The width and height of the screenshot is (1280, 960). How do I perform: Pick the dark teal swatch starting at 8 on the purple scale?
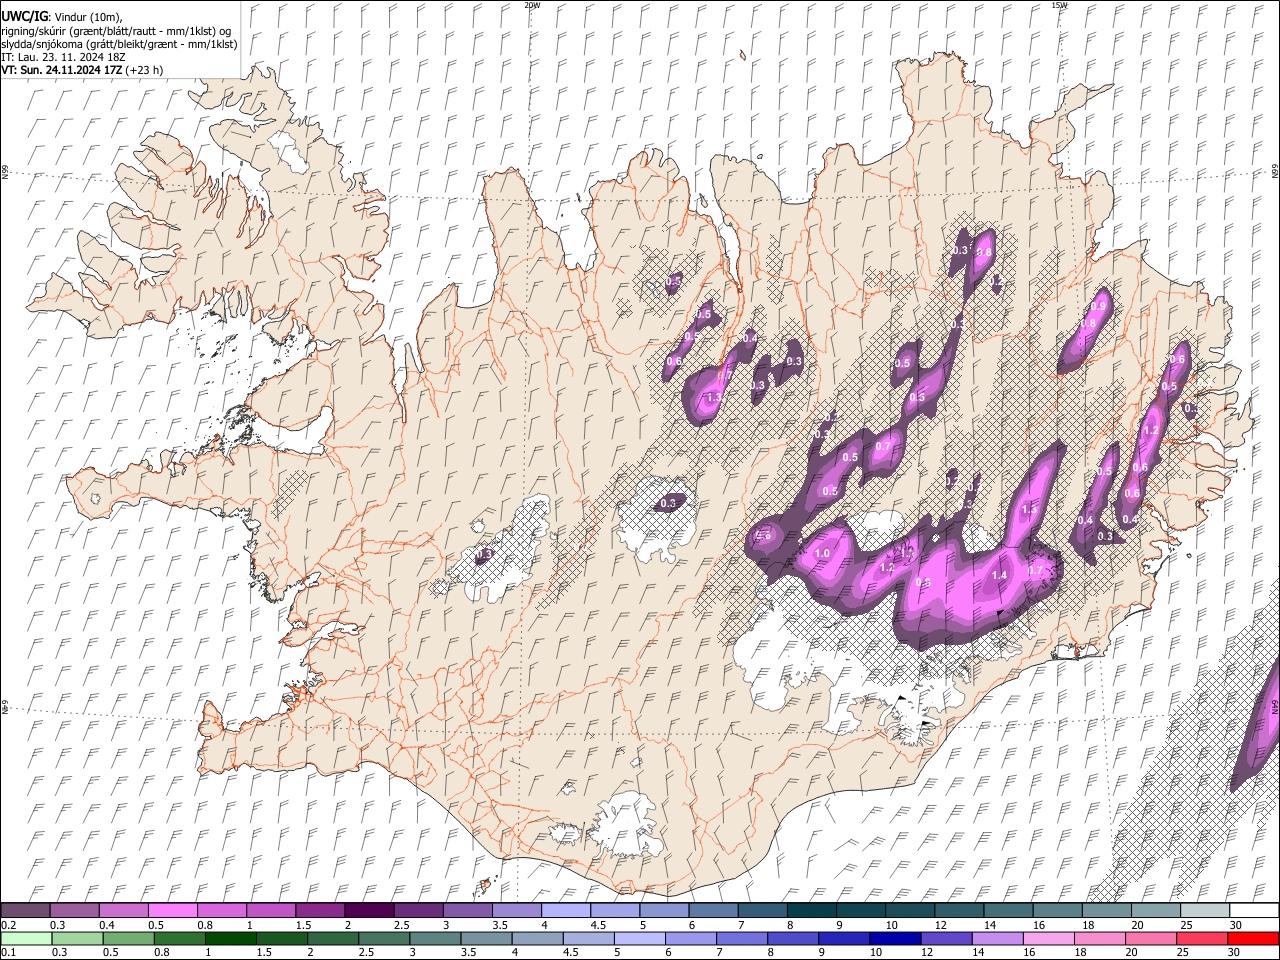pyautogui.click(x=812, y=910)
